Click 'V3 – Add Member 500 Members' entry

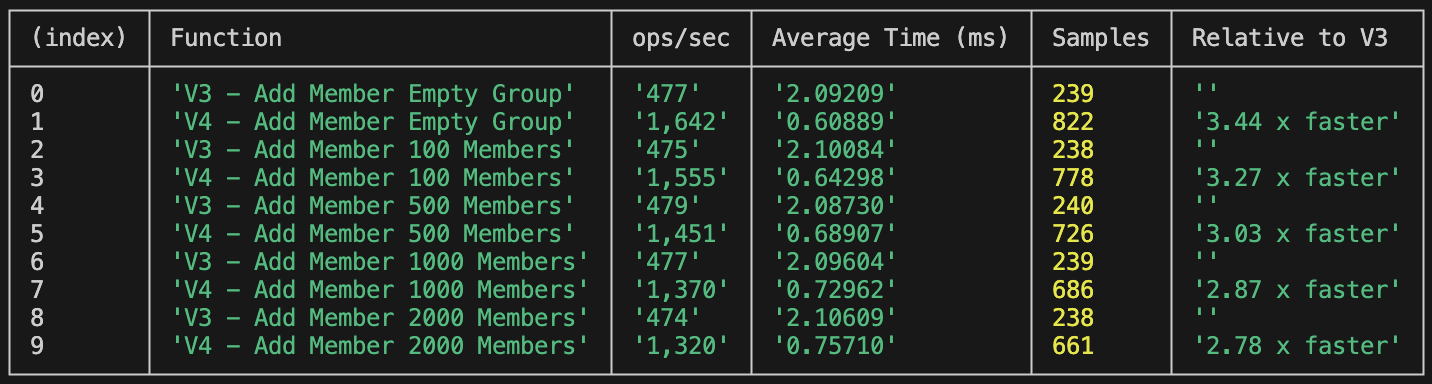pos(373,206)
